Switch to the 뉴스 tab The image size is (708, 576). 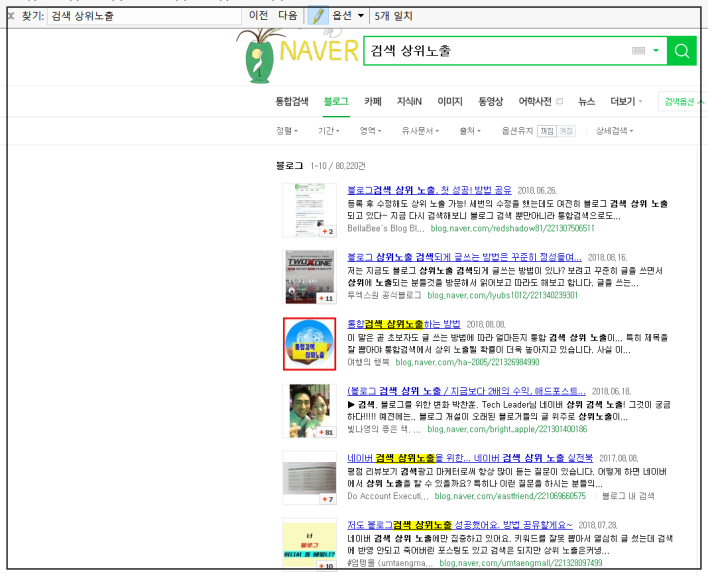[587, 102]
